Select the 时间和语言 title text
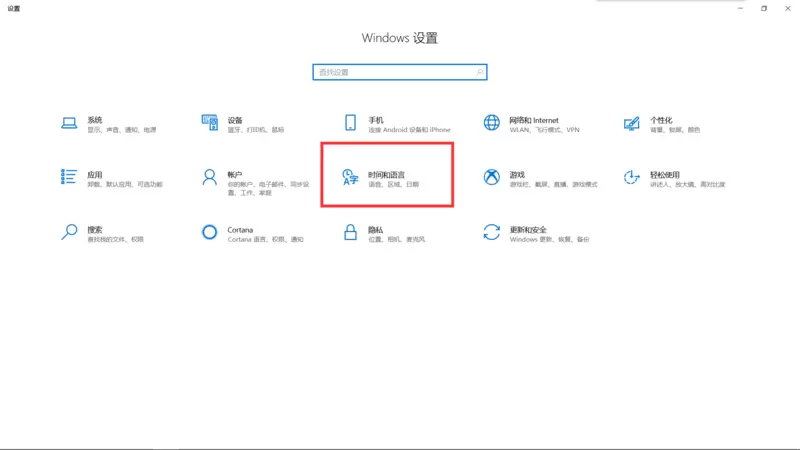 pos(386,174)
